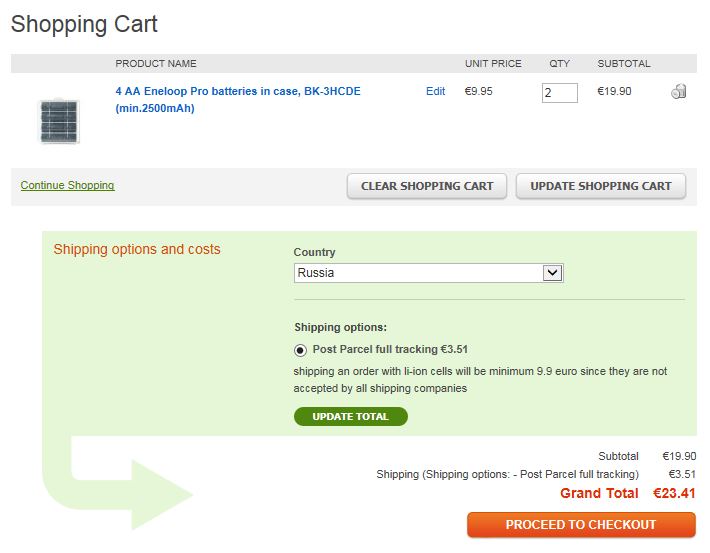Image resolution: width=710 pixels, height=553 pixels.
Task: Open the Eneloop Pro batteries product thumbnail
Action: pyautogui.click(x=58, y=120)
